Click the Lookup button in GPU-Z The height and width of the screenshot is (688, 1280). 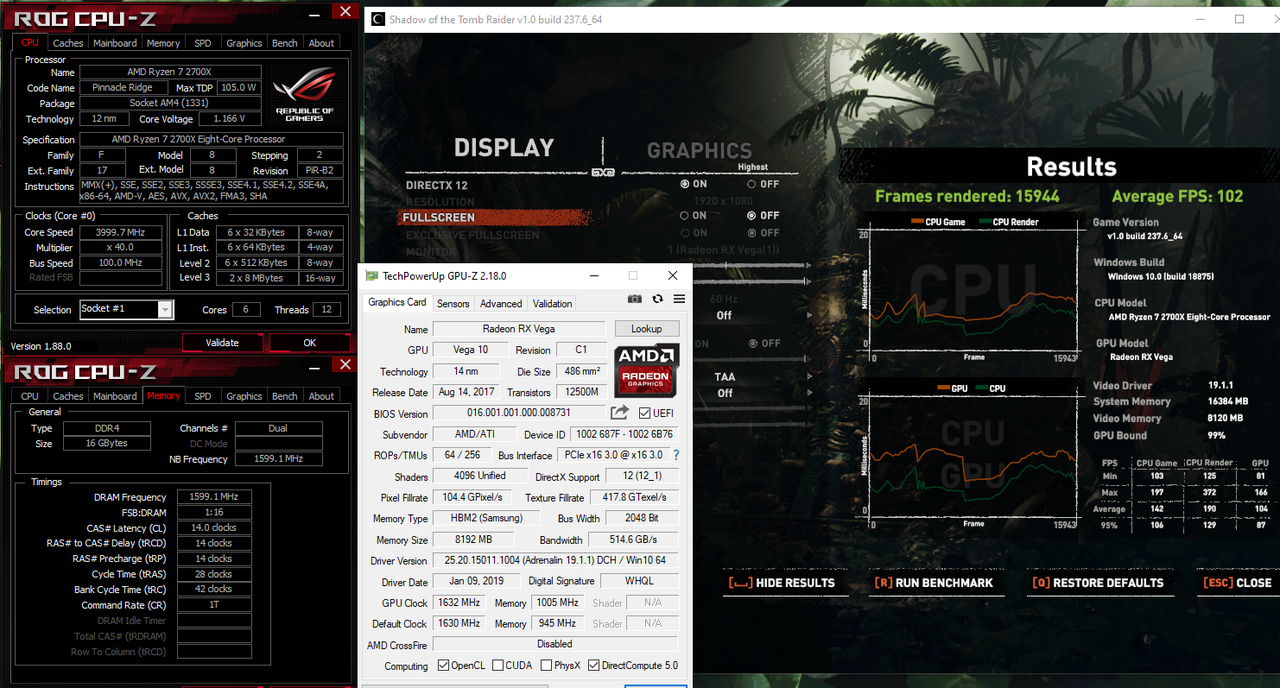647,328
